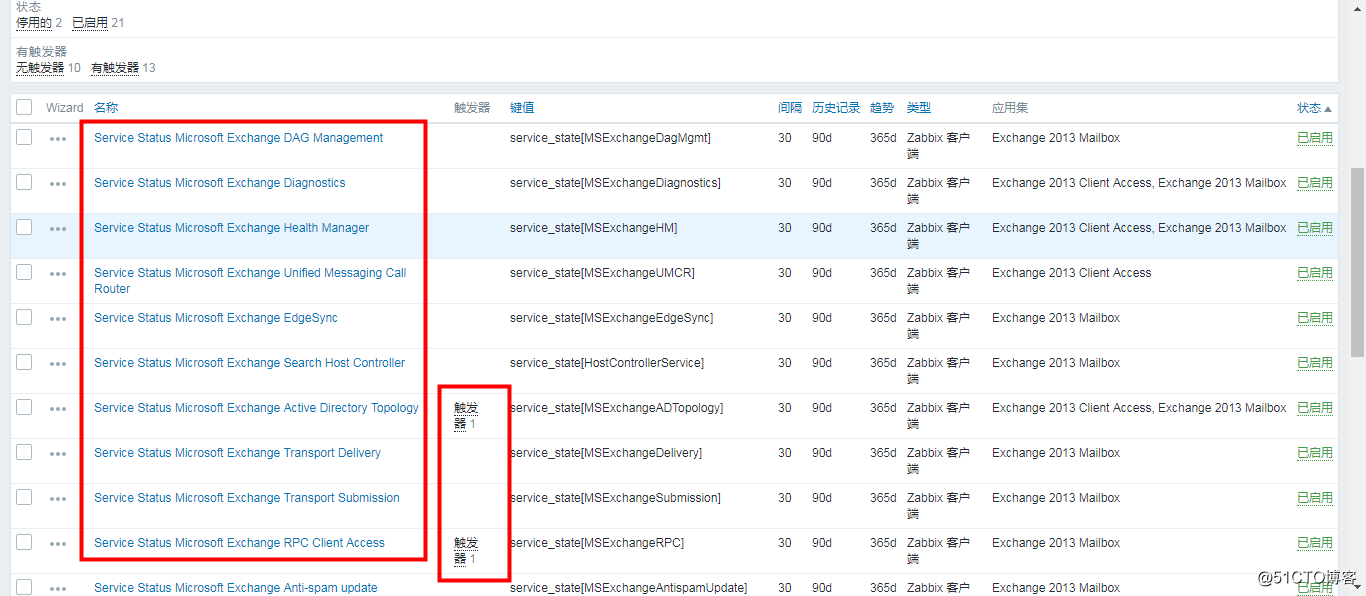Open Exchange Transport Delivery item
Viewport: 1366px width, 596px height.
(237, 453)
